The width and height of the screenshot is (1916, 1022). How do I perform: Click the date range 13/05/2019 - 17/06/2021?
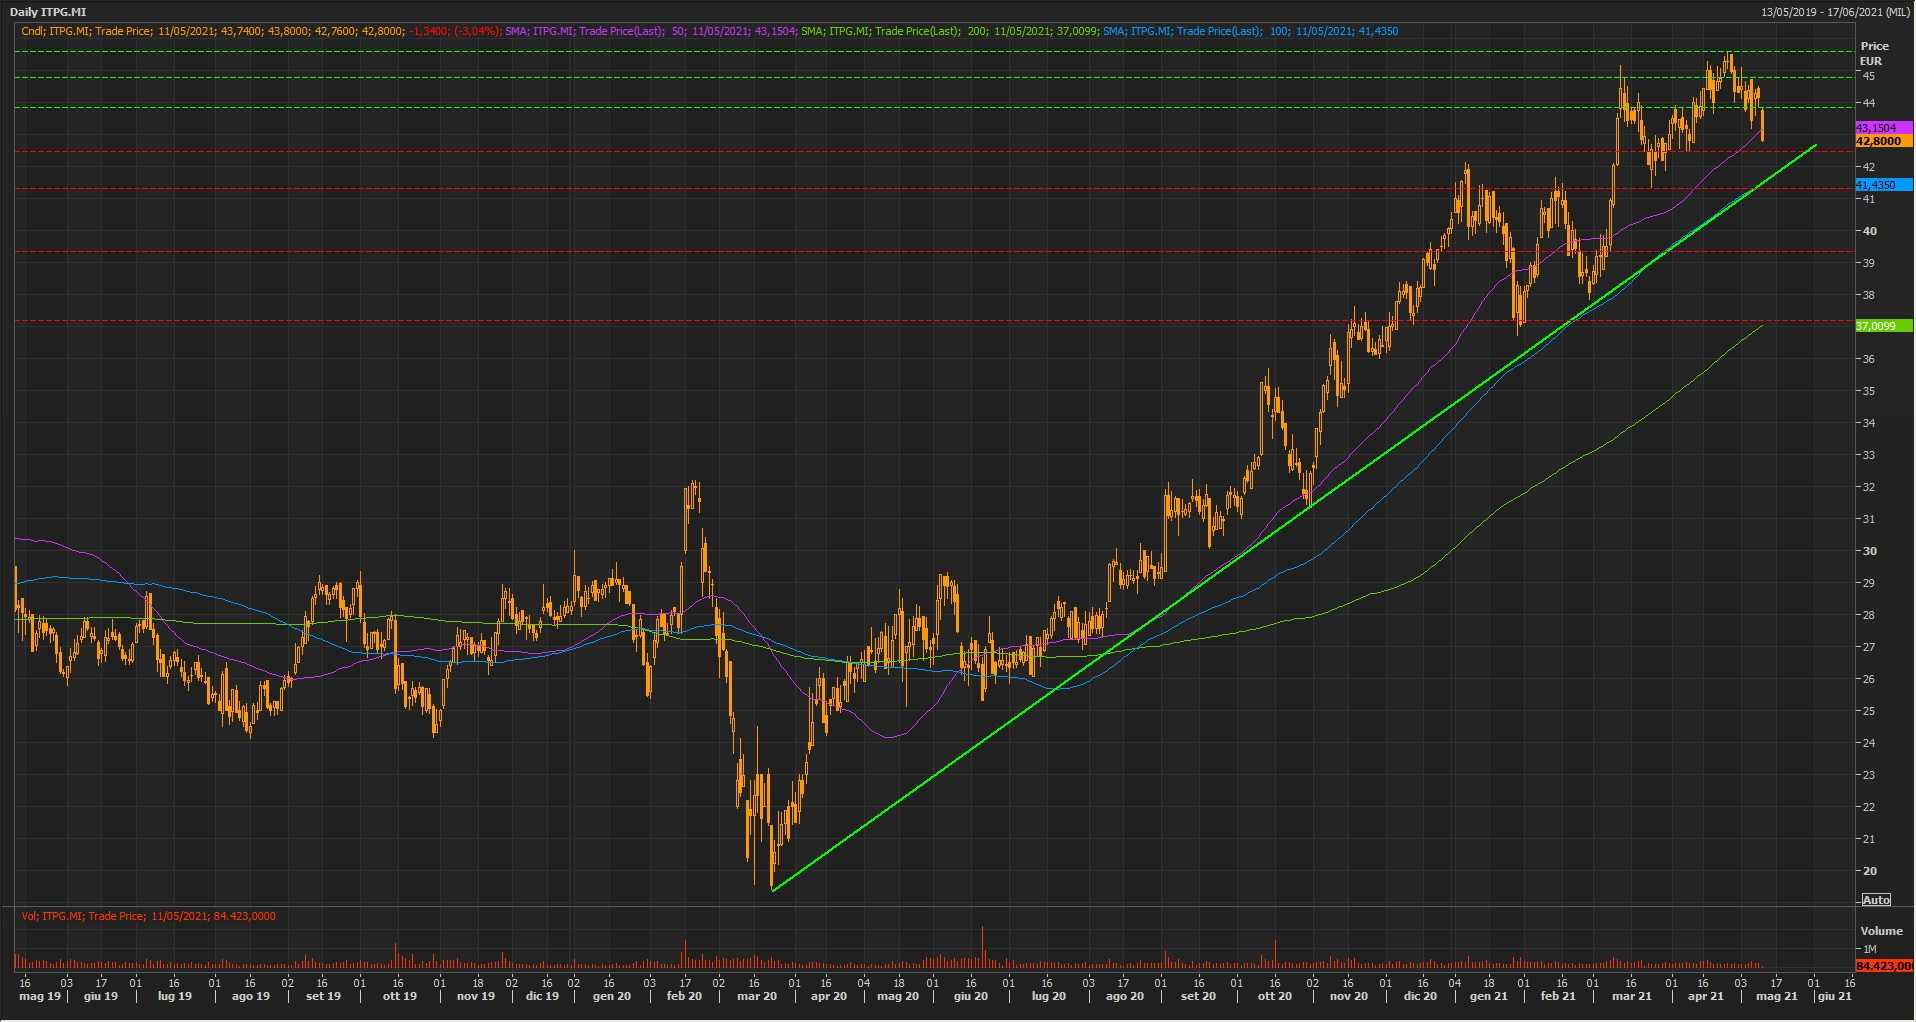(x=1834, y=12)
